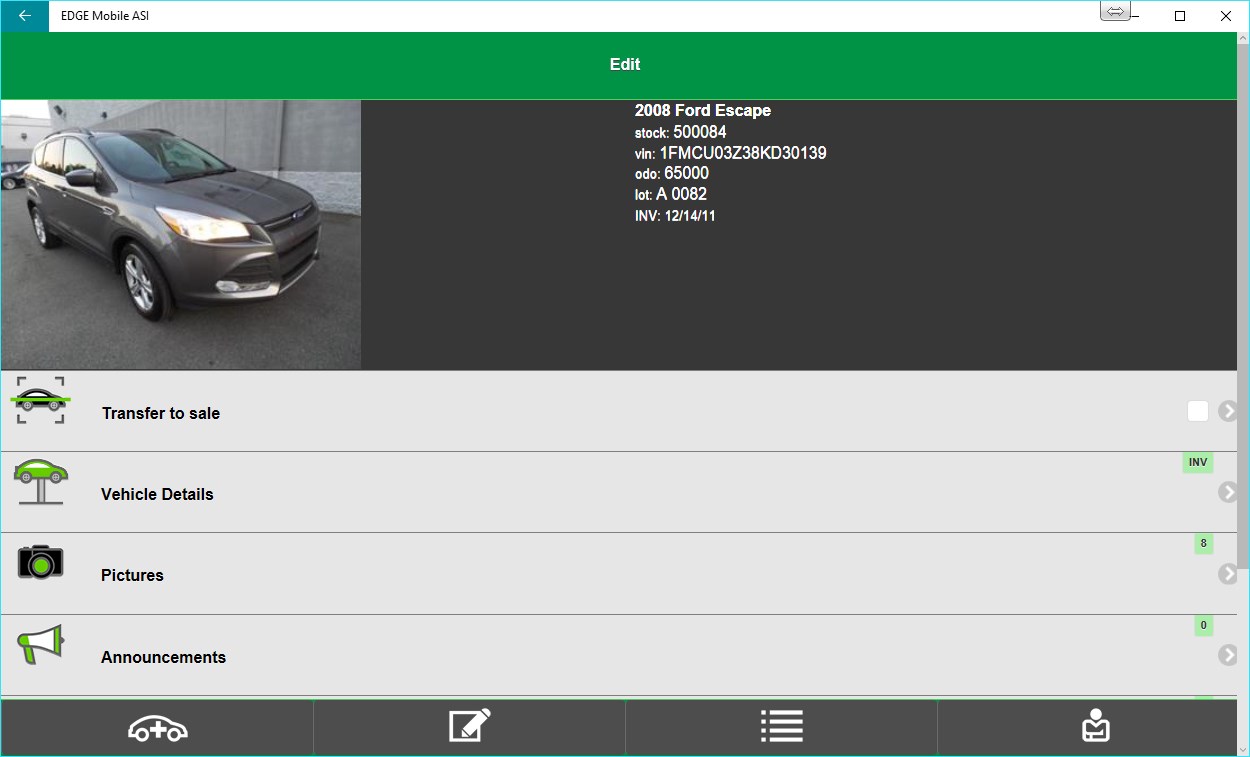The image size is (1250, 757).
Task: Open the Transfer to sale row
Action: click(x=619, y=411)
